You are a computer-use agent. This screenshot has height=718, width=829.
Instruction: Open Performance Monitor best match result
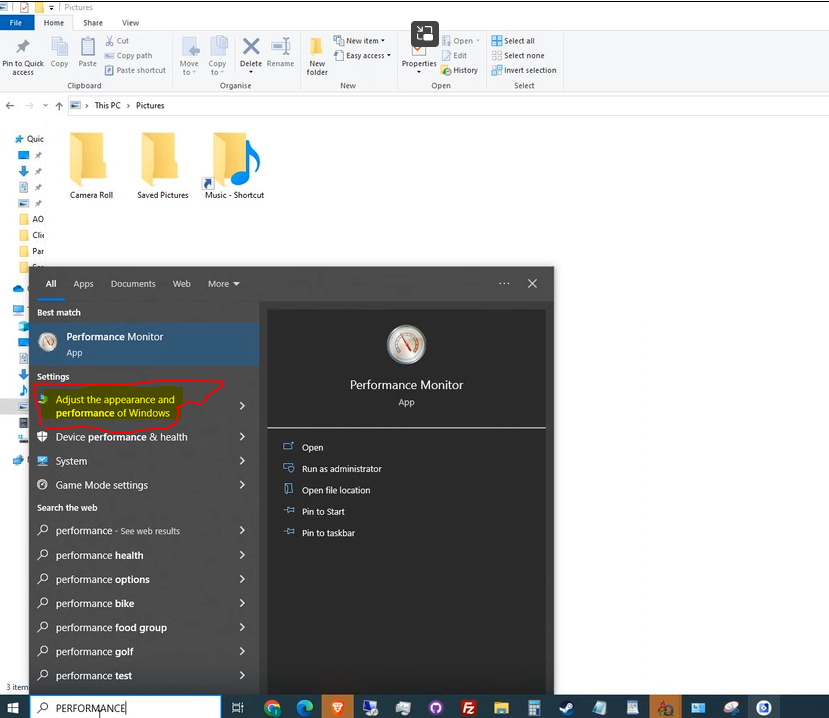coord(114,343)
